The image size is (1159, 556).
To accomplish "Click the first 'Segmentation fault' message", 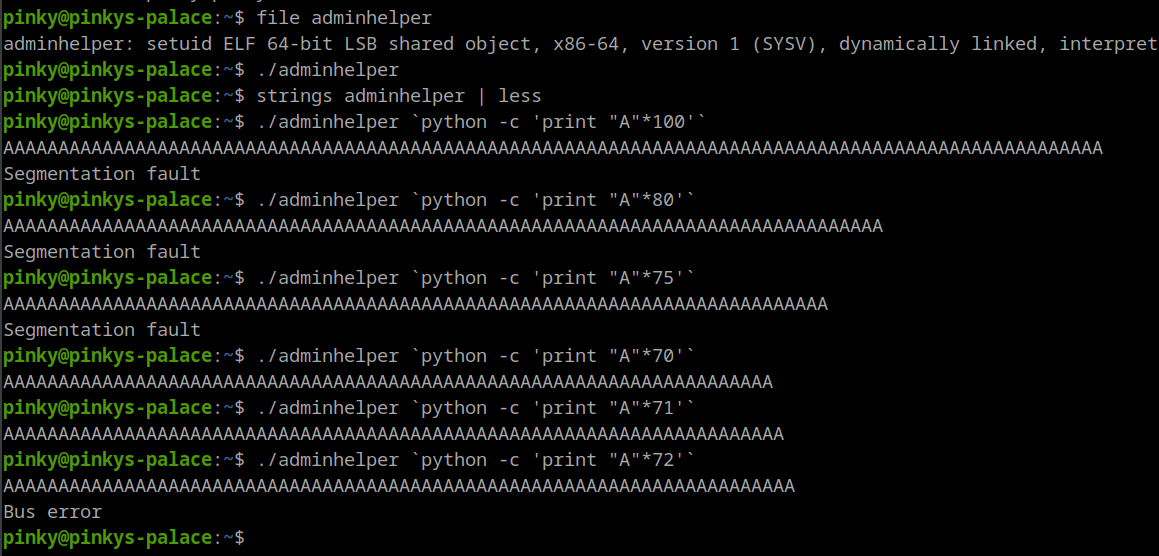I will tap(102, 174).
